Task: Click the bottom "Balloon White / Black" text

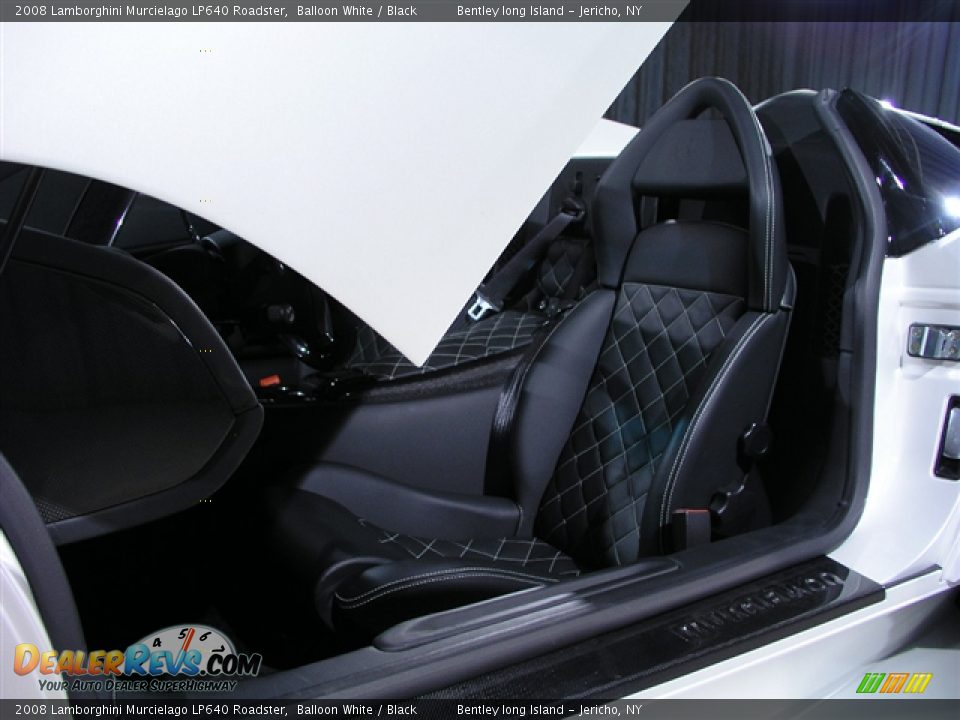Action: pyautogui.click(x=357, y=710)
